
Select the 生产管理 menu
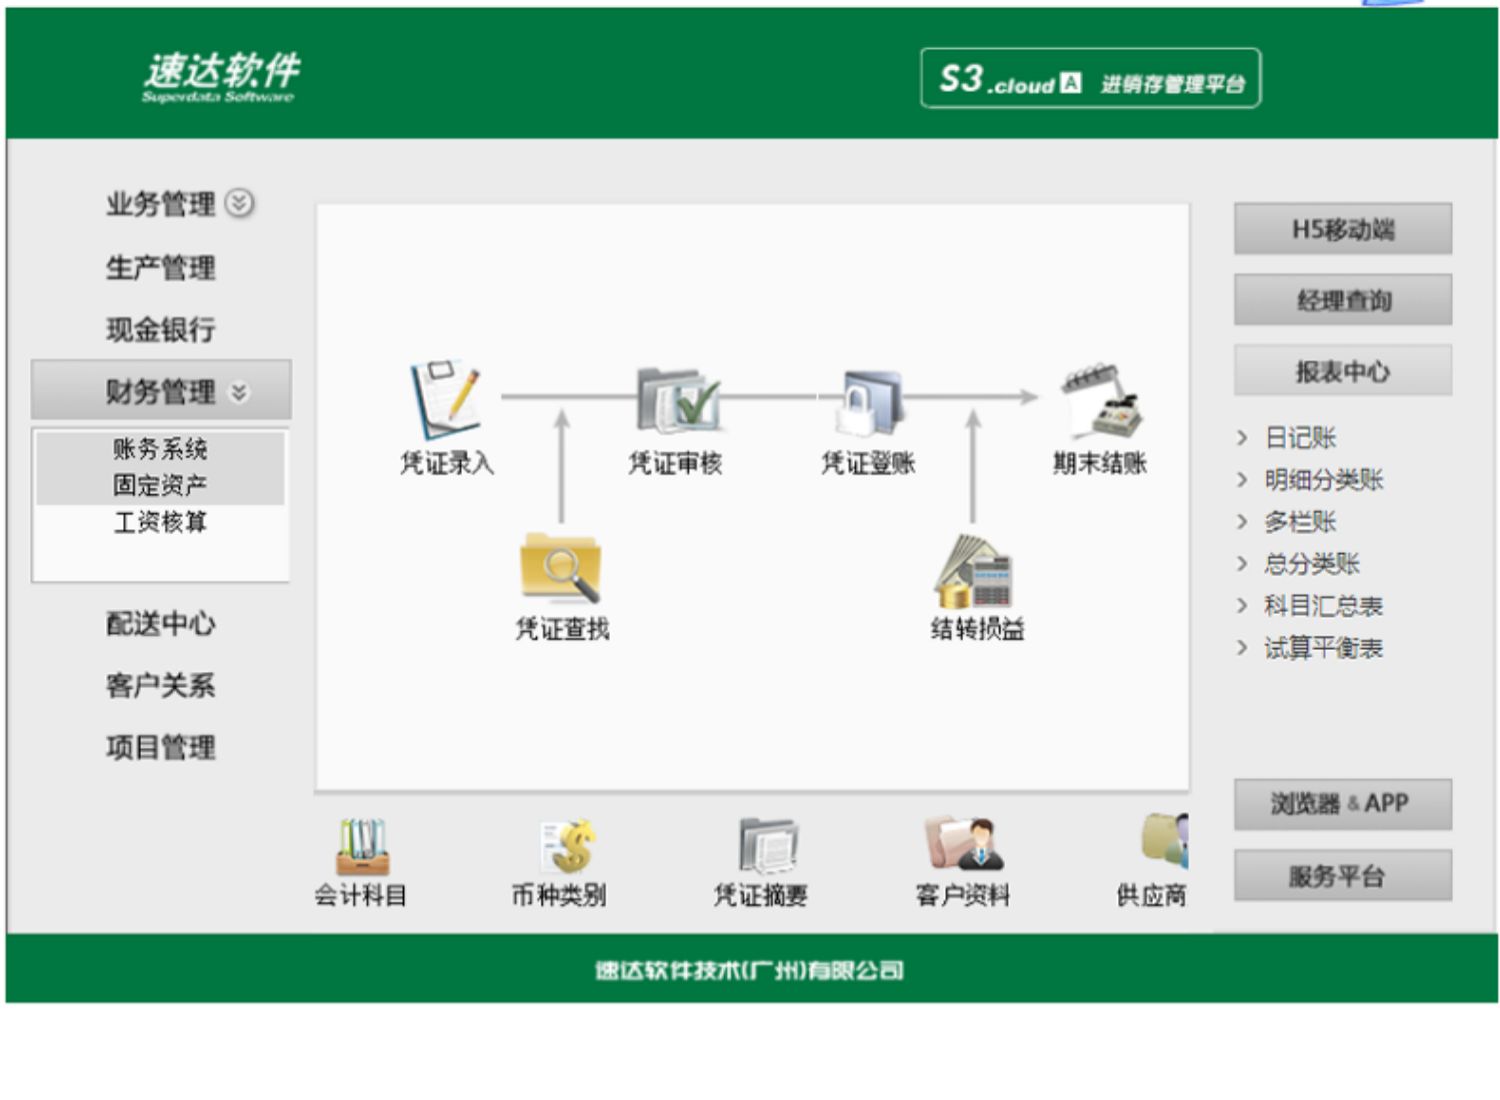coord(160,268)
